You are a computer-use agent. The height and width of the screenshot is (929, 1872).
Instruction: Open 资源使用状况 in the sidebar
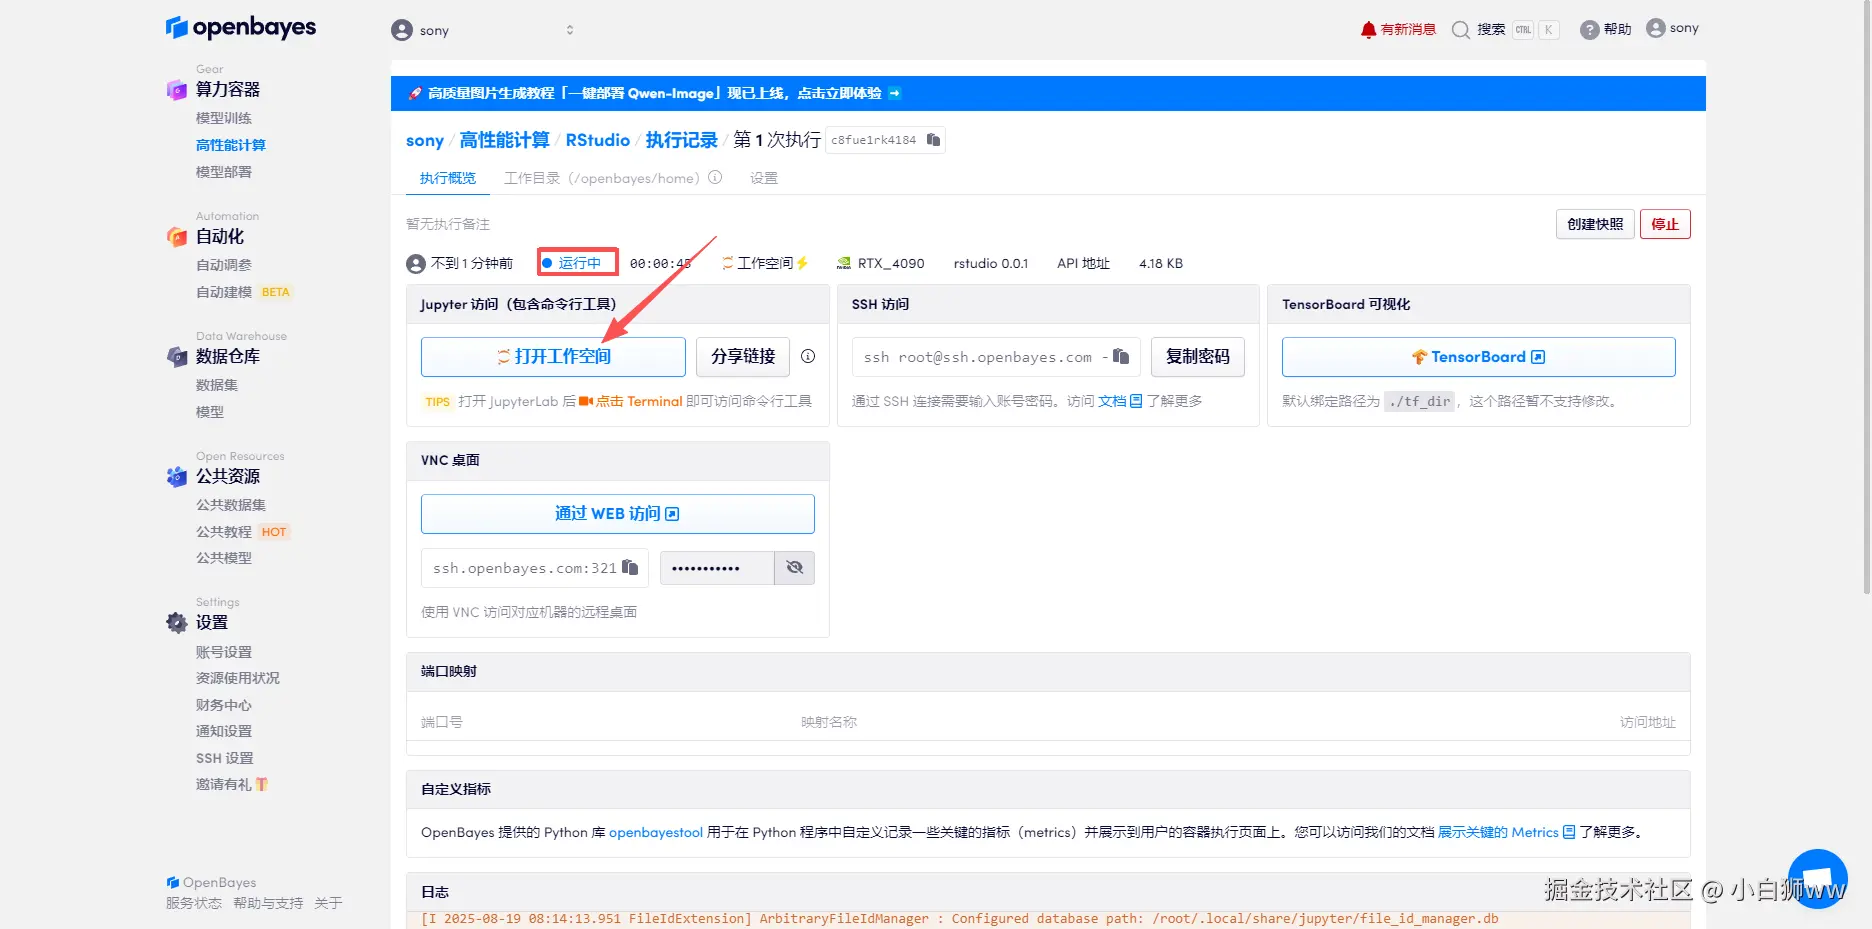(x=238, y=678)
